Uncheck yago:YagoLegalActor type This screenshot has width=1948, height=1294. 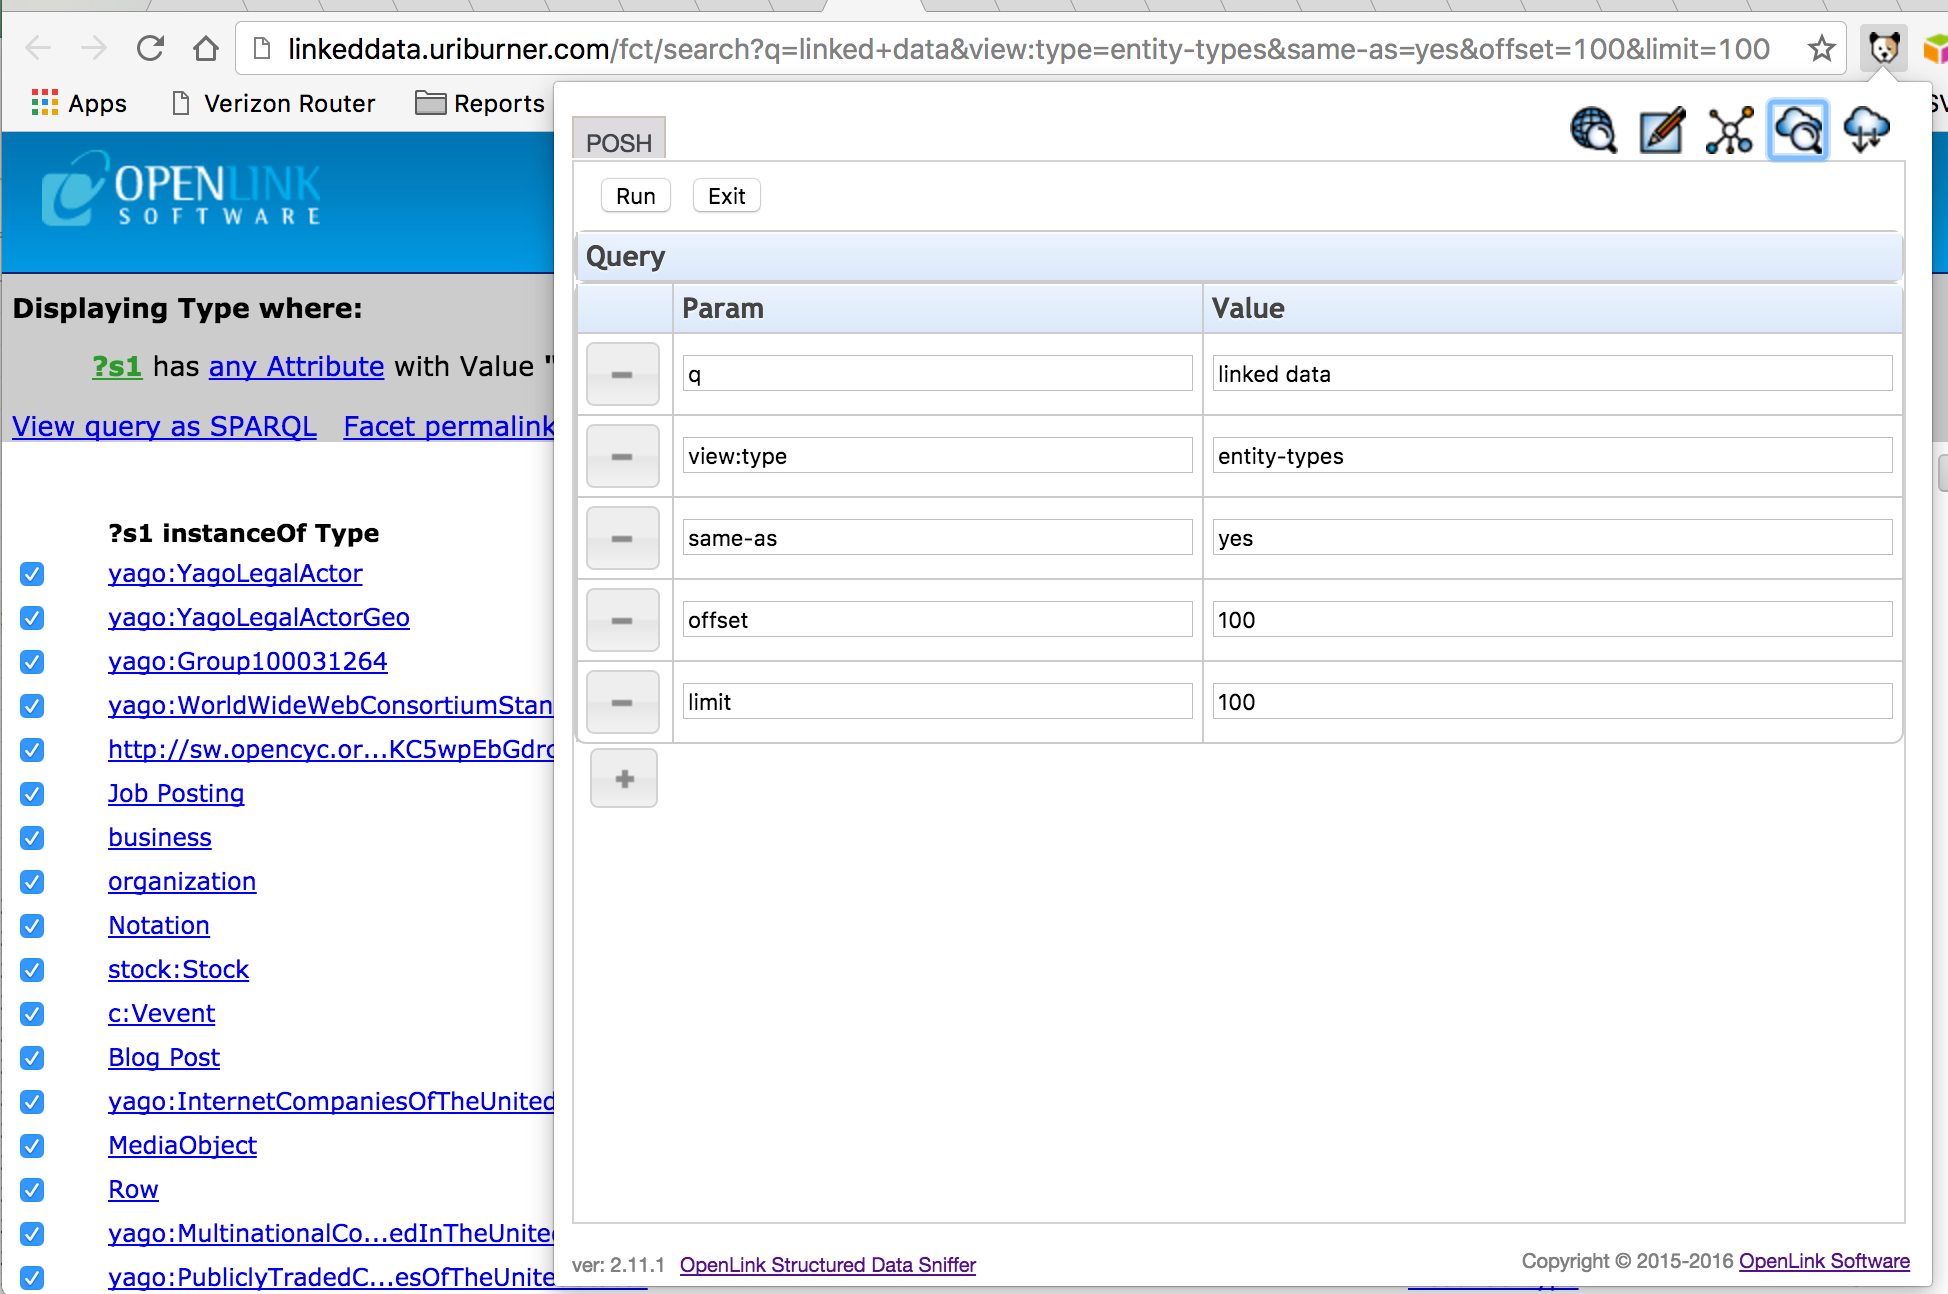(31, 574)
